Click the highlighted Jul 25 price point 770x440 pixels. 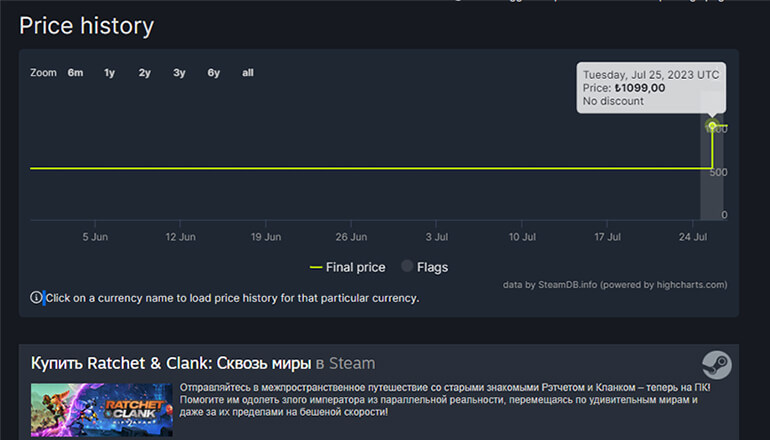(x=712, y=126)
